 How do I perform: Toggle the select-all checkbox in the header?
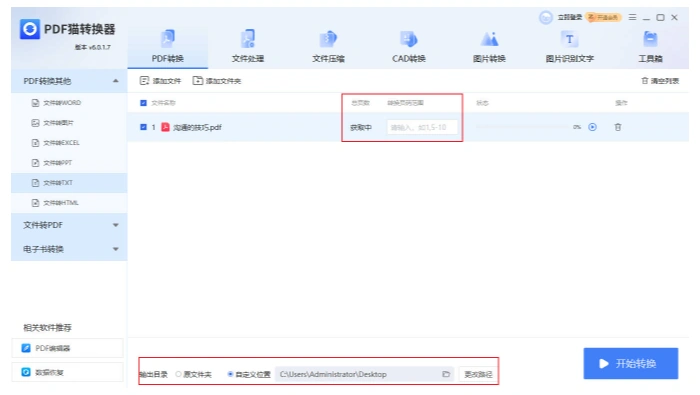point(143,103)
